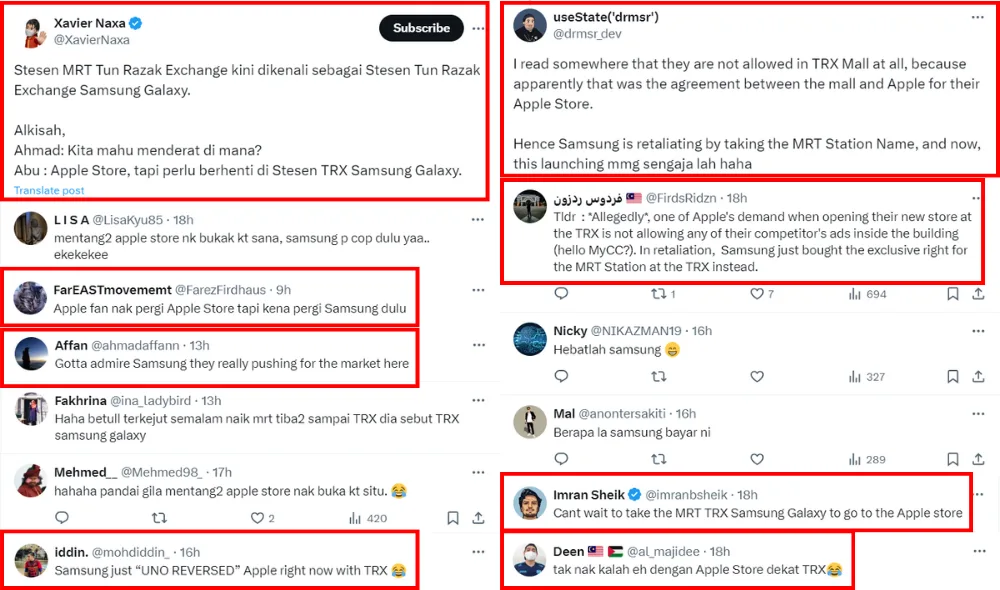Share Mehmed__'s tweet via share icon
Screen dimensions: 1000x590
479,518
